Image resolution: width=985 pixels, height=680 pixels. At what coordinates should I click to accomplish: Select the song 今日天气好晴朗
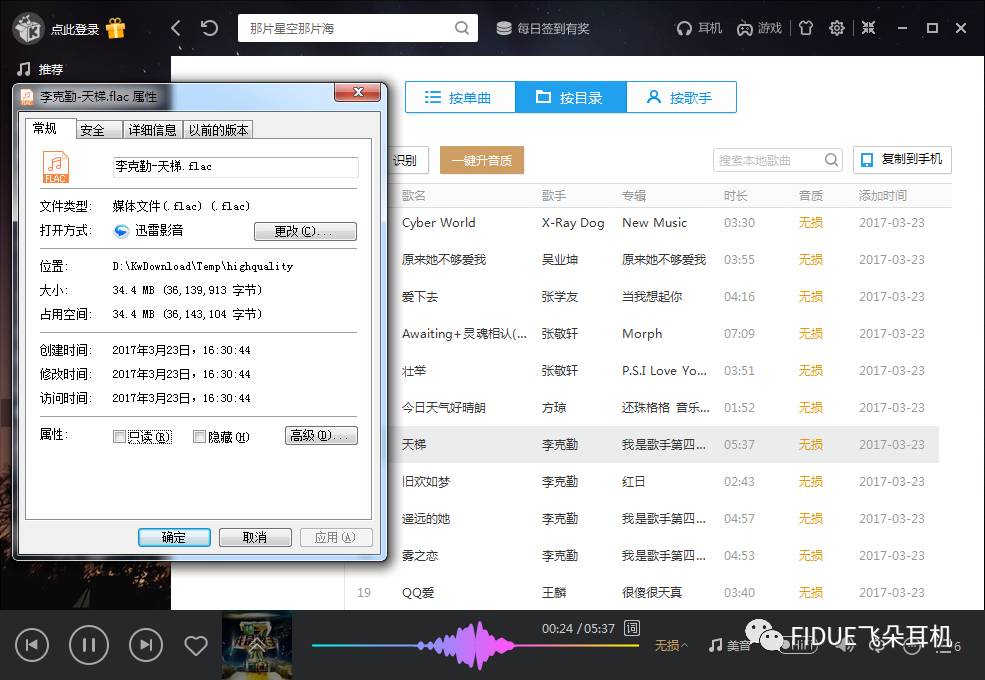(444, 408)
